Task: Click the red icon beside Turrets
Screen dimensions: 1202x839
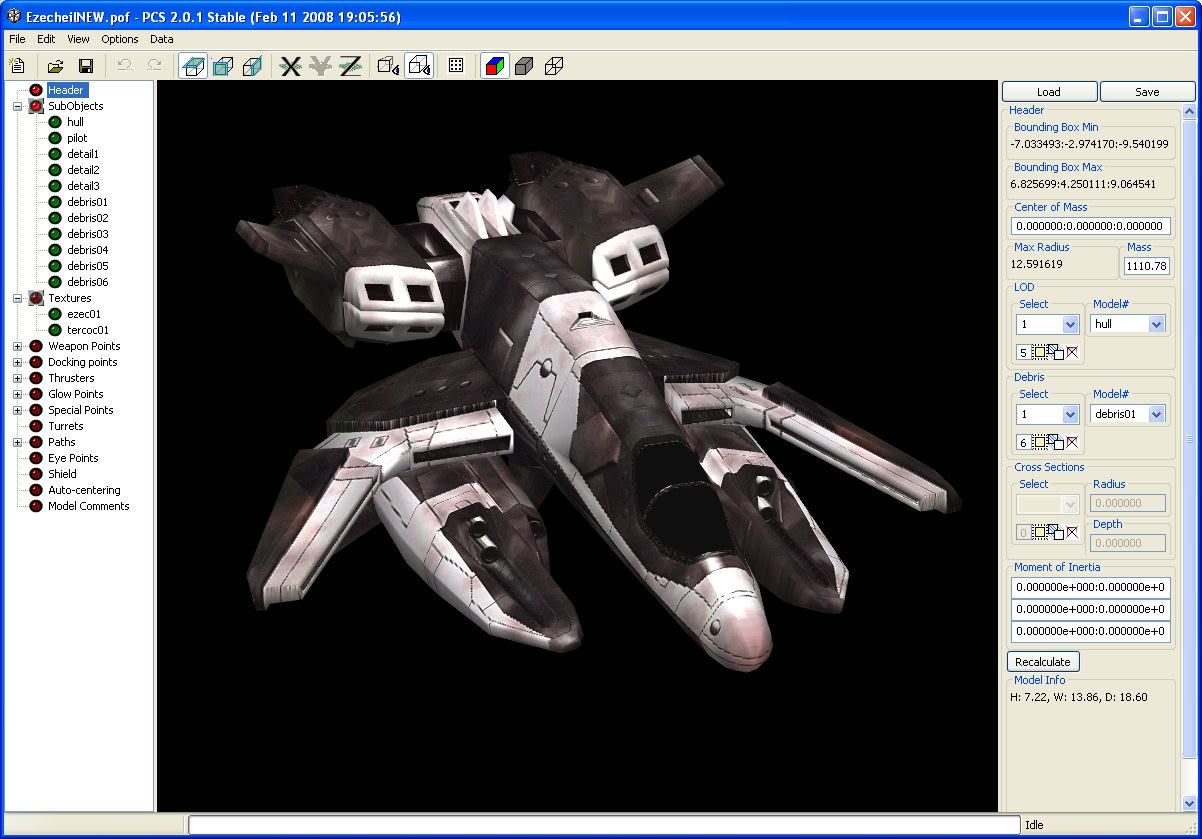Action: pyautogui.click(x=36, y=426)
